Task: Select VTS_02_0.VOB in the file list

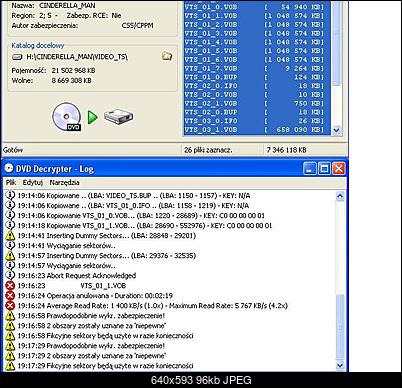Action: pos(257,94)
